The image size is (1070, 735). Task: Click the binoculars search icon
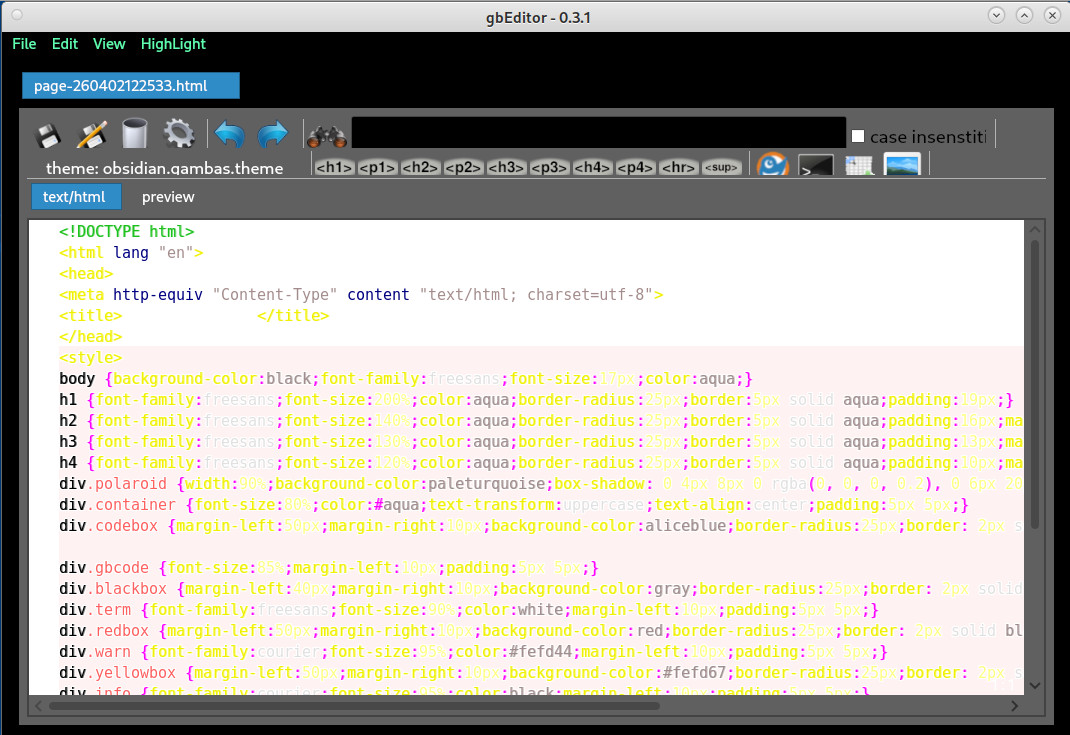pos(326,135)
